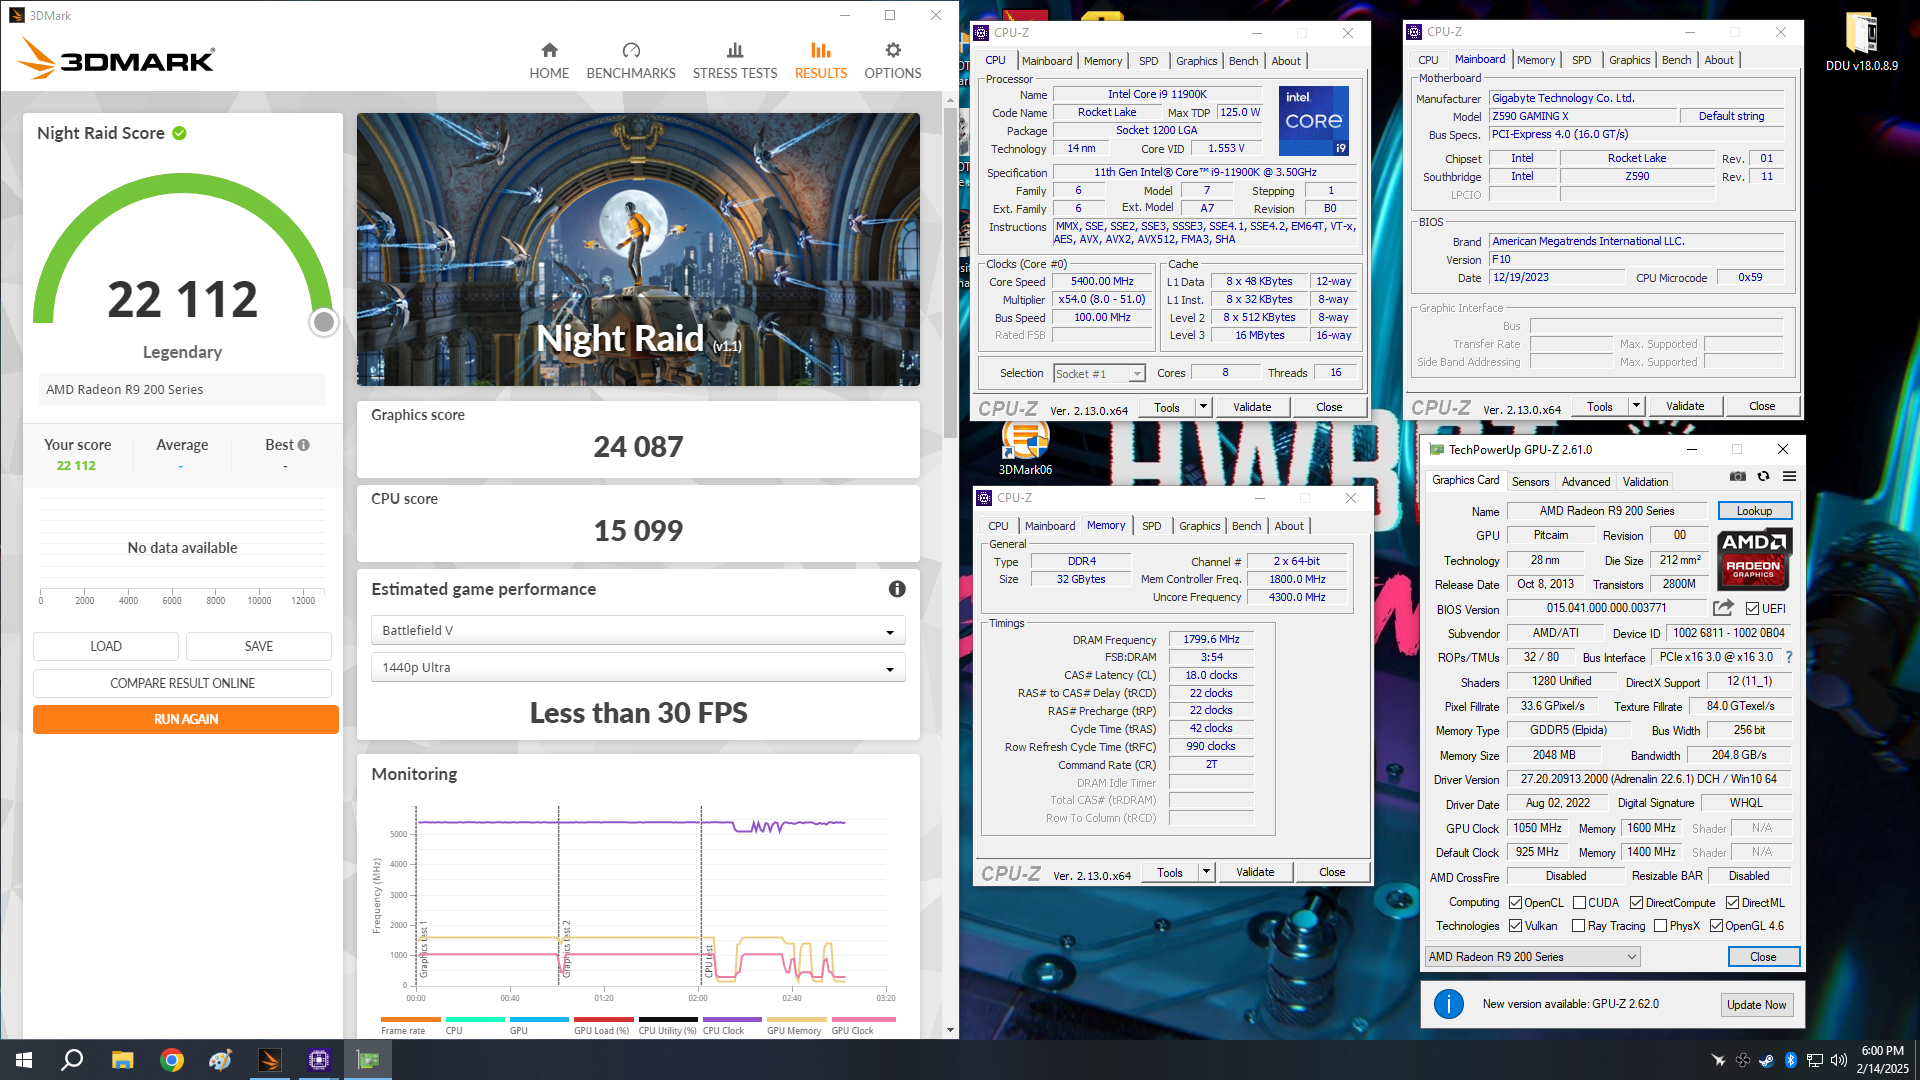
Task: Switch to Advanced tab in GPU-Z
Action: point(1586,481)
